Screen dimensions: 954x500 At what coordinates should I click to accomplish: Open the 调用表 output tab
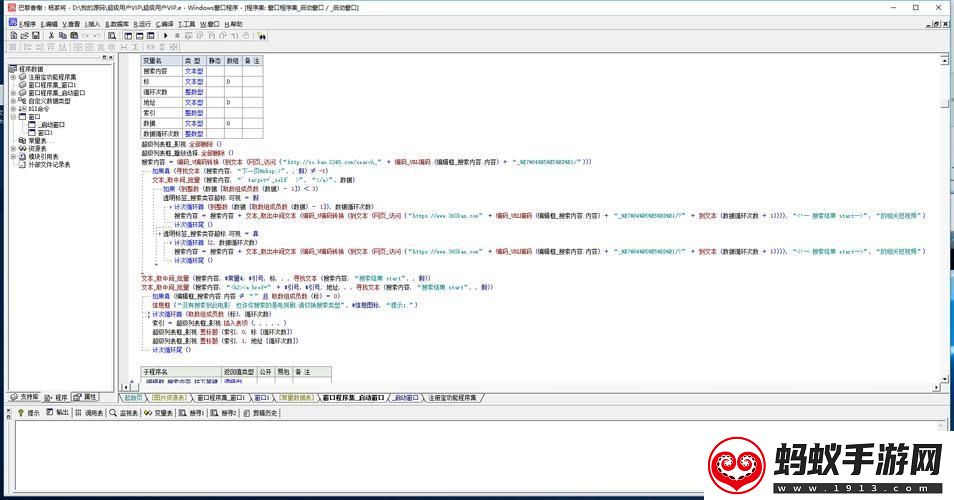(89, 412)
